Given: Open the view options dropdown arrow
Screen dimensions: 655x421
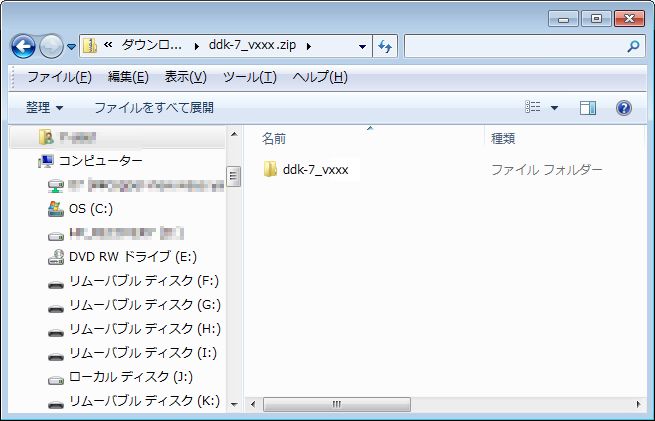Looking at the screenshot, I should pyautogui.click(x=555, y=108).
